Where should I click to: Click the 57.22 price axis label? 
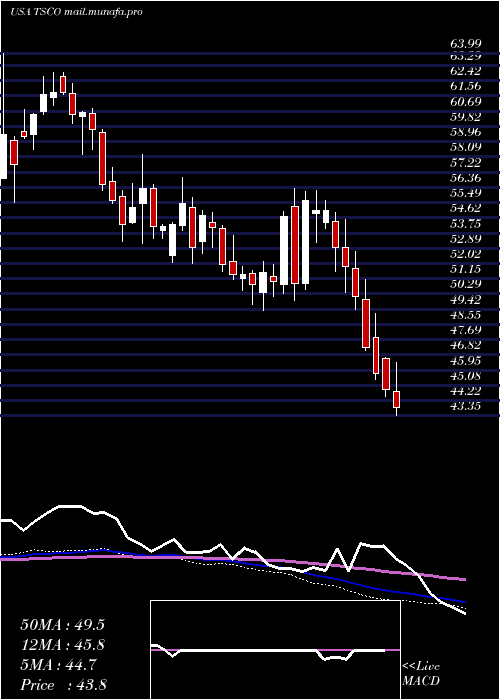coord(466,162)
